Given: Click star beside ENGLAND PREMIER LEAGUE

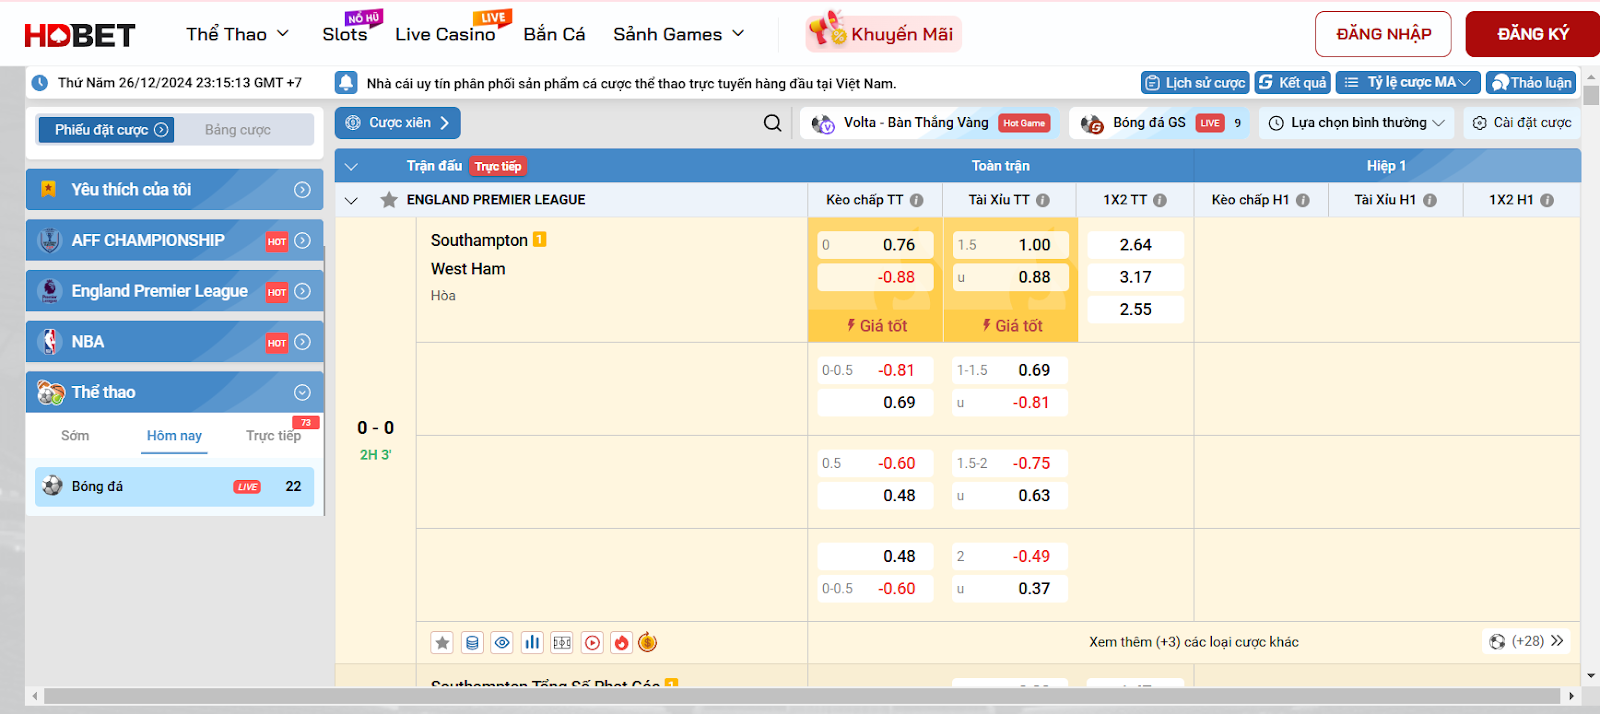Looking at the screenshot, I should [389, 200].
